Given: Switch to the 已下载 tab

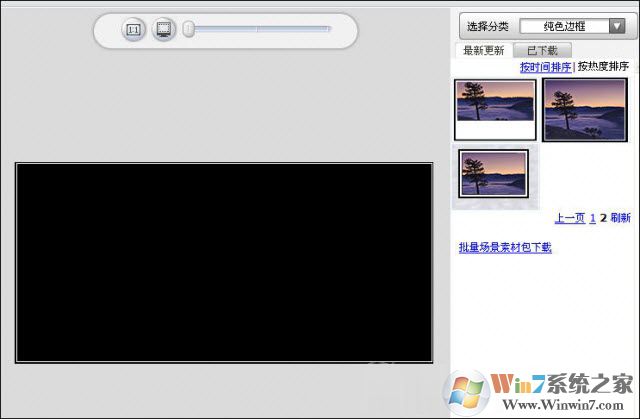Looking at the screenshot, I should pyautogui.click(x=542, y=51).
